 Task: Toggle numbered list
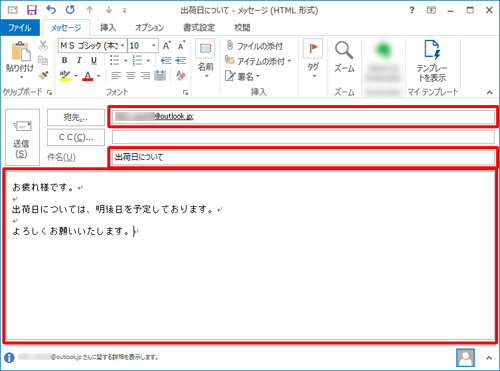tap(137, 60)
